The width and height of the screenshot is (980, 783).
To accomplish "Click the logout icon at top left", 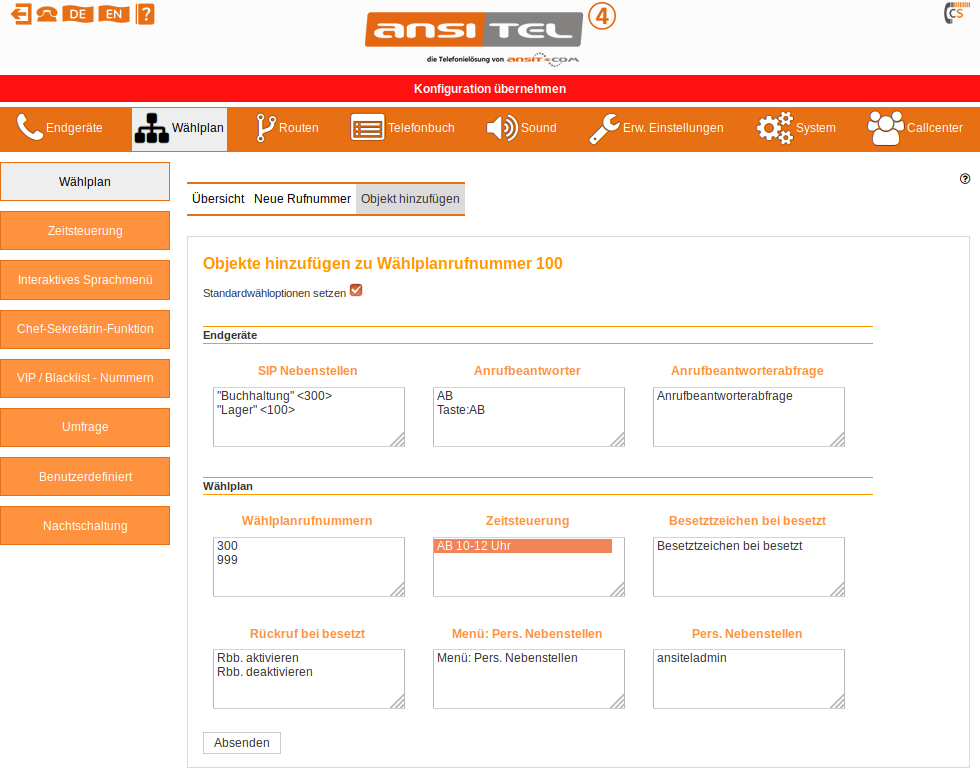I will click(x=20, y=14).
